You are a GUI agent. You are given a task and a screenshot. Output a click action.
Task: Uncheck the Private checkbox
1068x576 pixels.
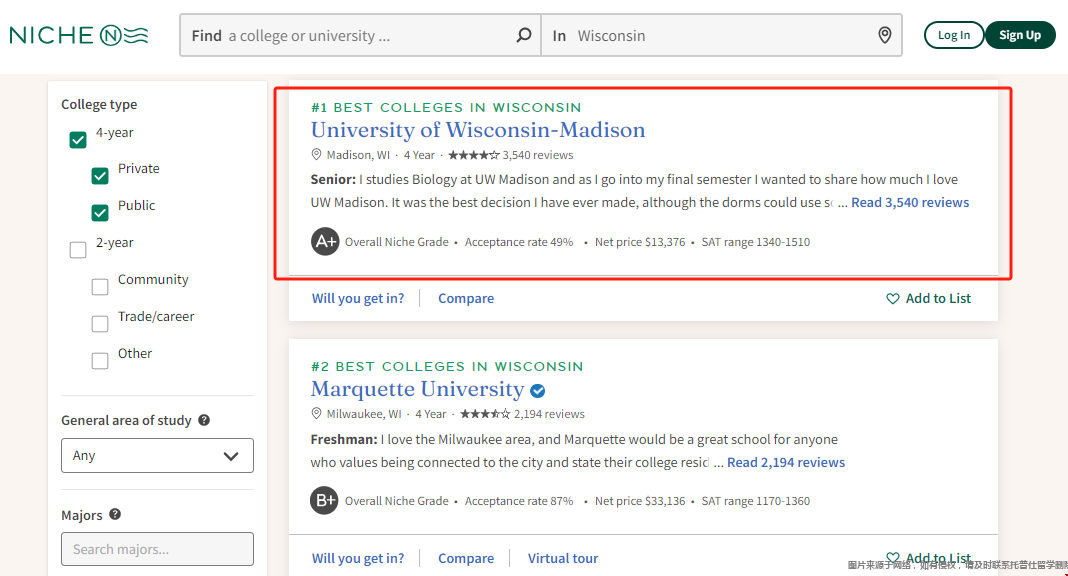tap(100, 176)
